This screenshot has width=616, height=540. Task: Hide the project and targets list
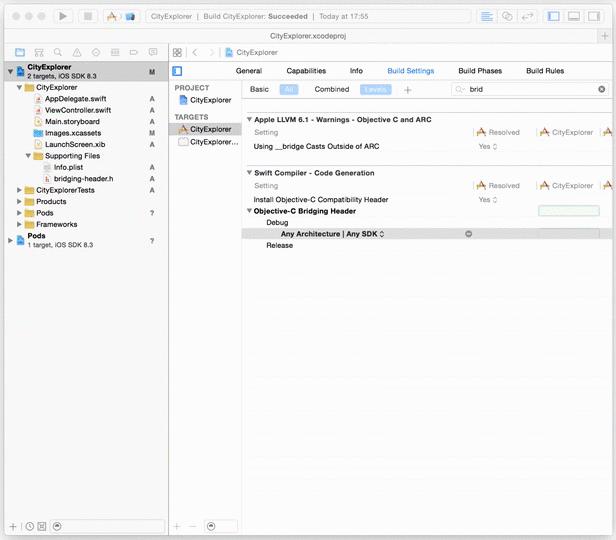(x=177, y=71)
